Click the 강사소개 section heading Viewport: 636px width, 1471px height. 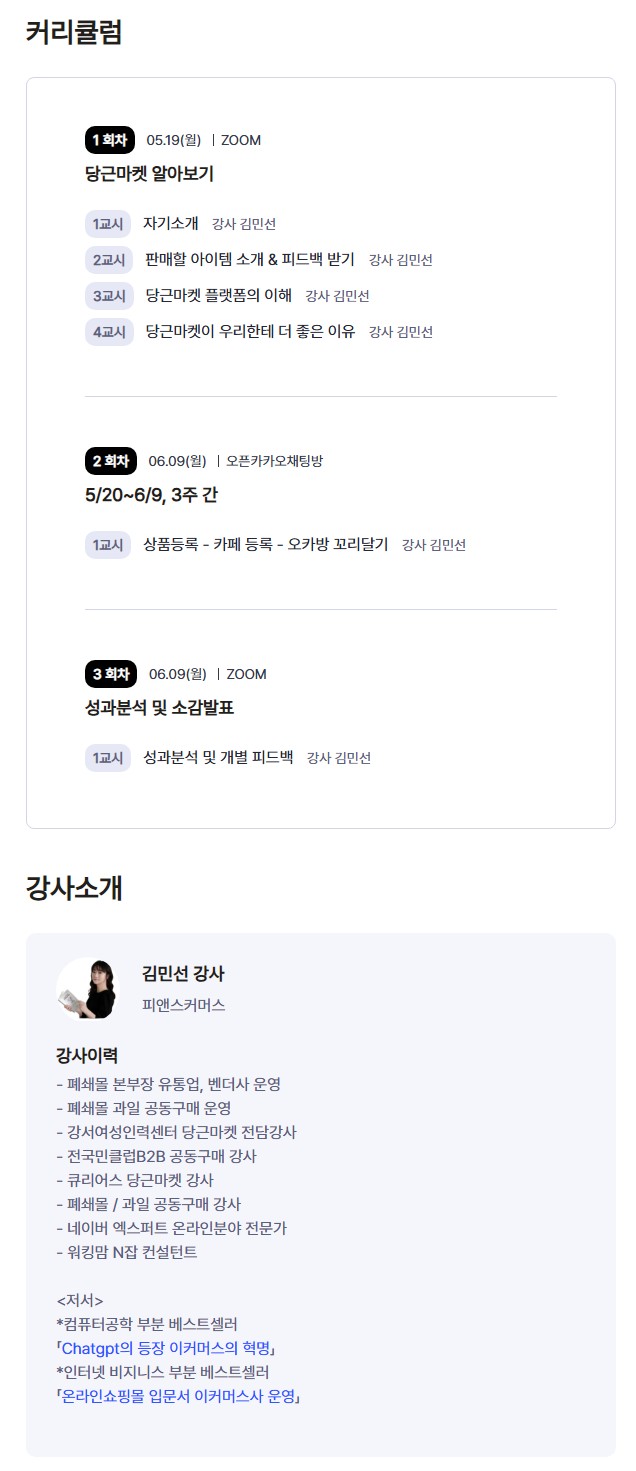click(x=74, y=887)
